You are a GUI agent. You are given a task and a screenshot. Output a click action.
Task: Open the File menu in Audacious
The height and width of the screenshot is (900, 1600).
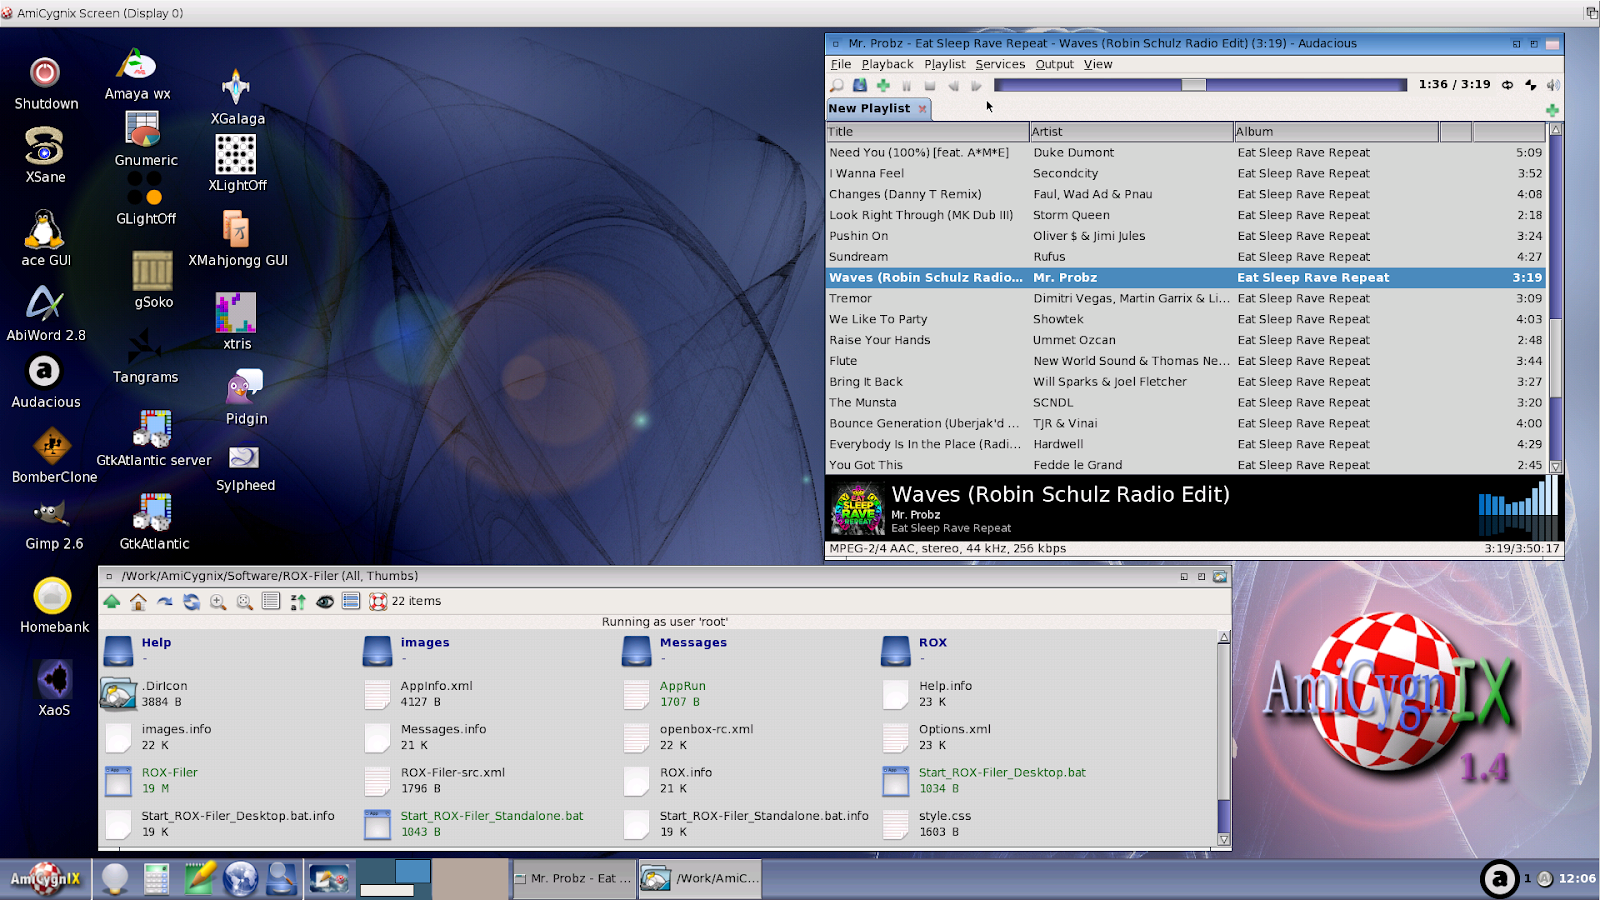pos(841,64)
